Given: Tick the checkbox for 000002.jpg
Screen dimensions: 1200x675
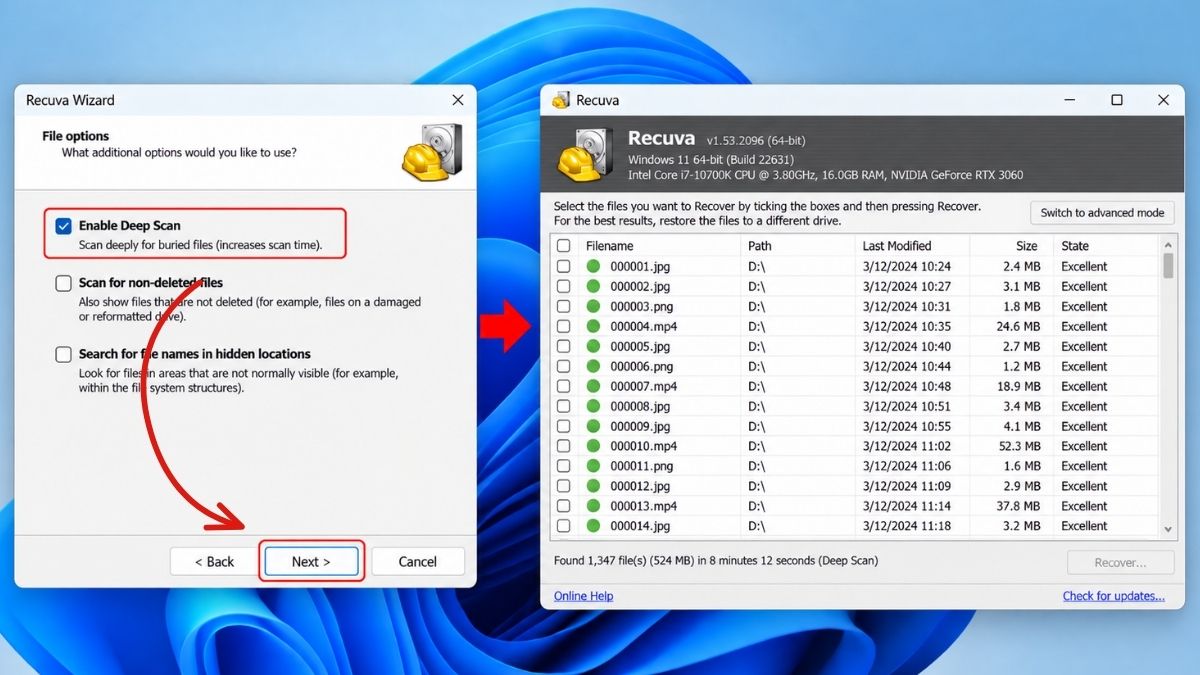Looking at the screenshot, I should pyautogui.click(x=564, y=286).
